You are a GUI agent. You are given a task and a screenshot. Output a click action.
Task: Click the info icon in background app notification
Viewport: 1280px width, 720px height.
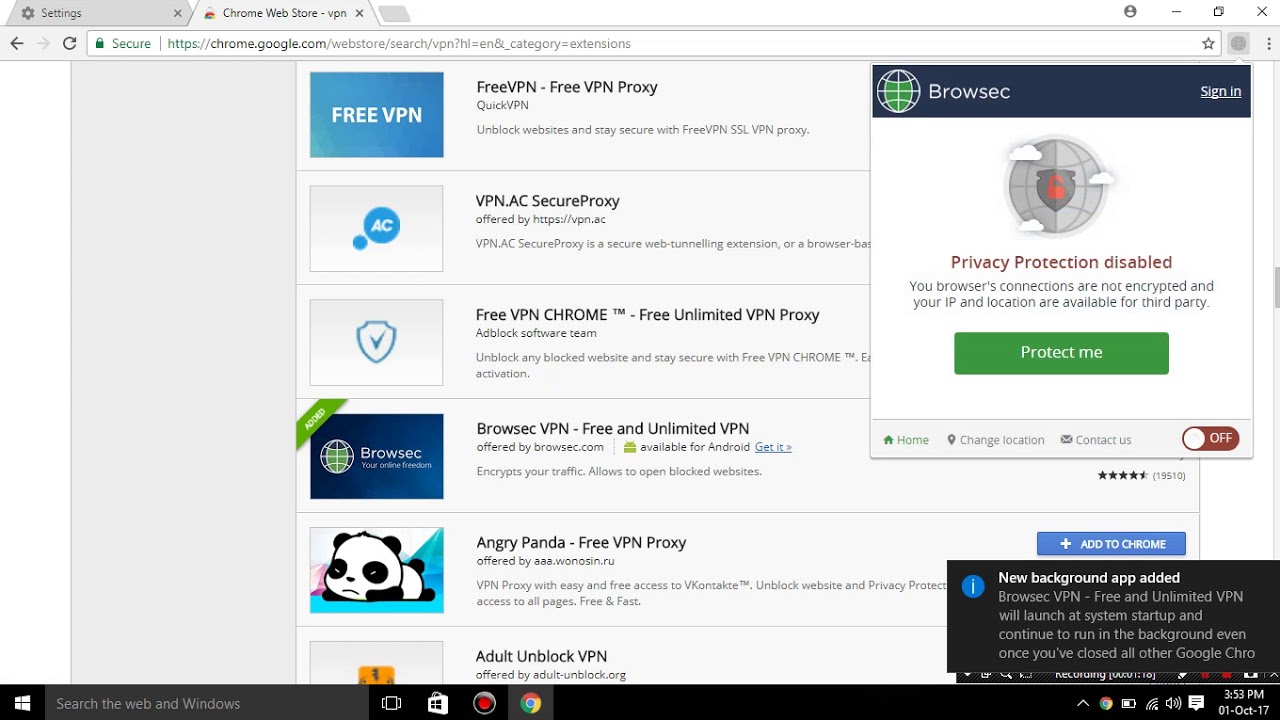click(x=973, y=587)
